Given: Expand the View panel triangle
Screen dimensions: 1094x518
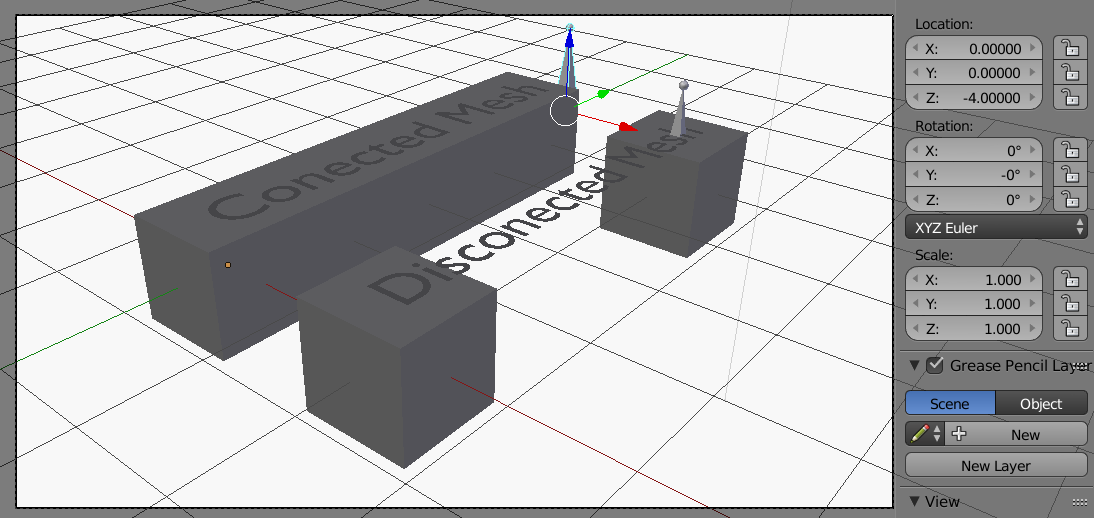Looking at the screenshot, I should click(x=914, y=501).
